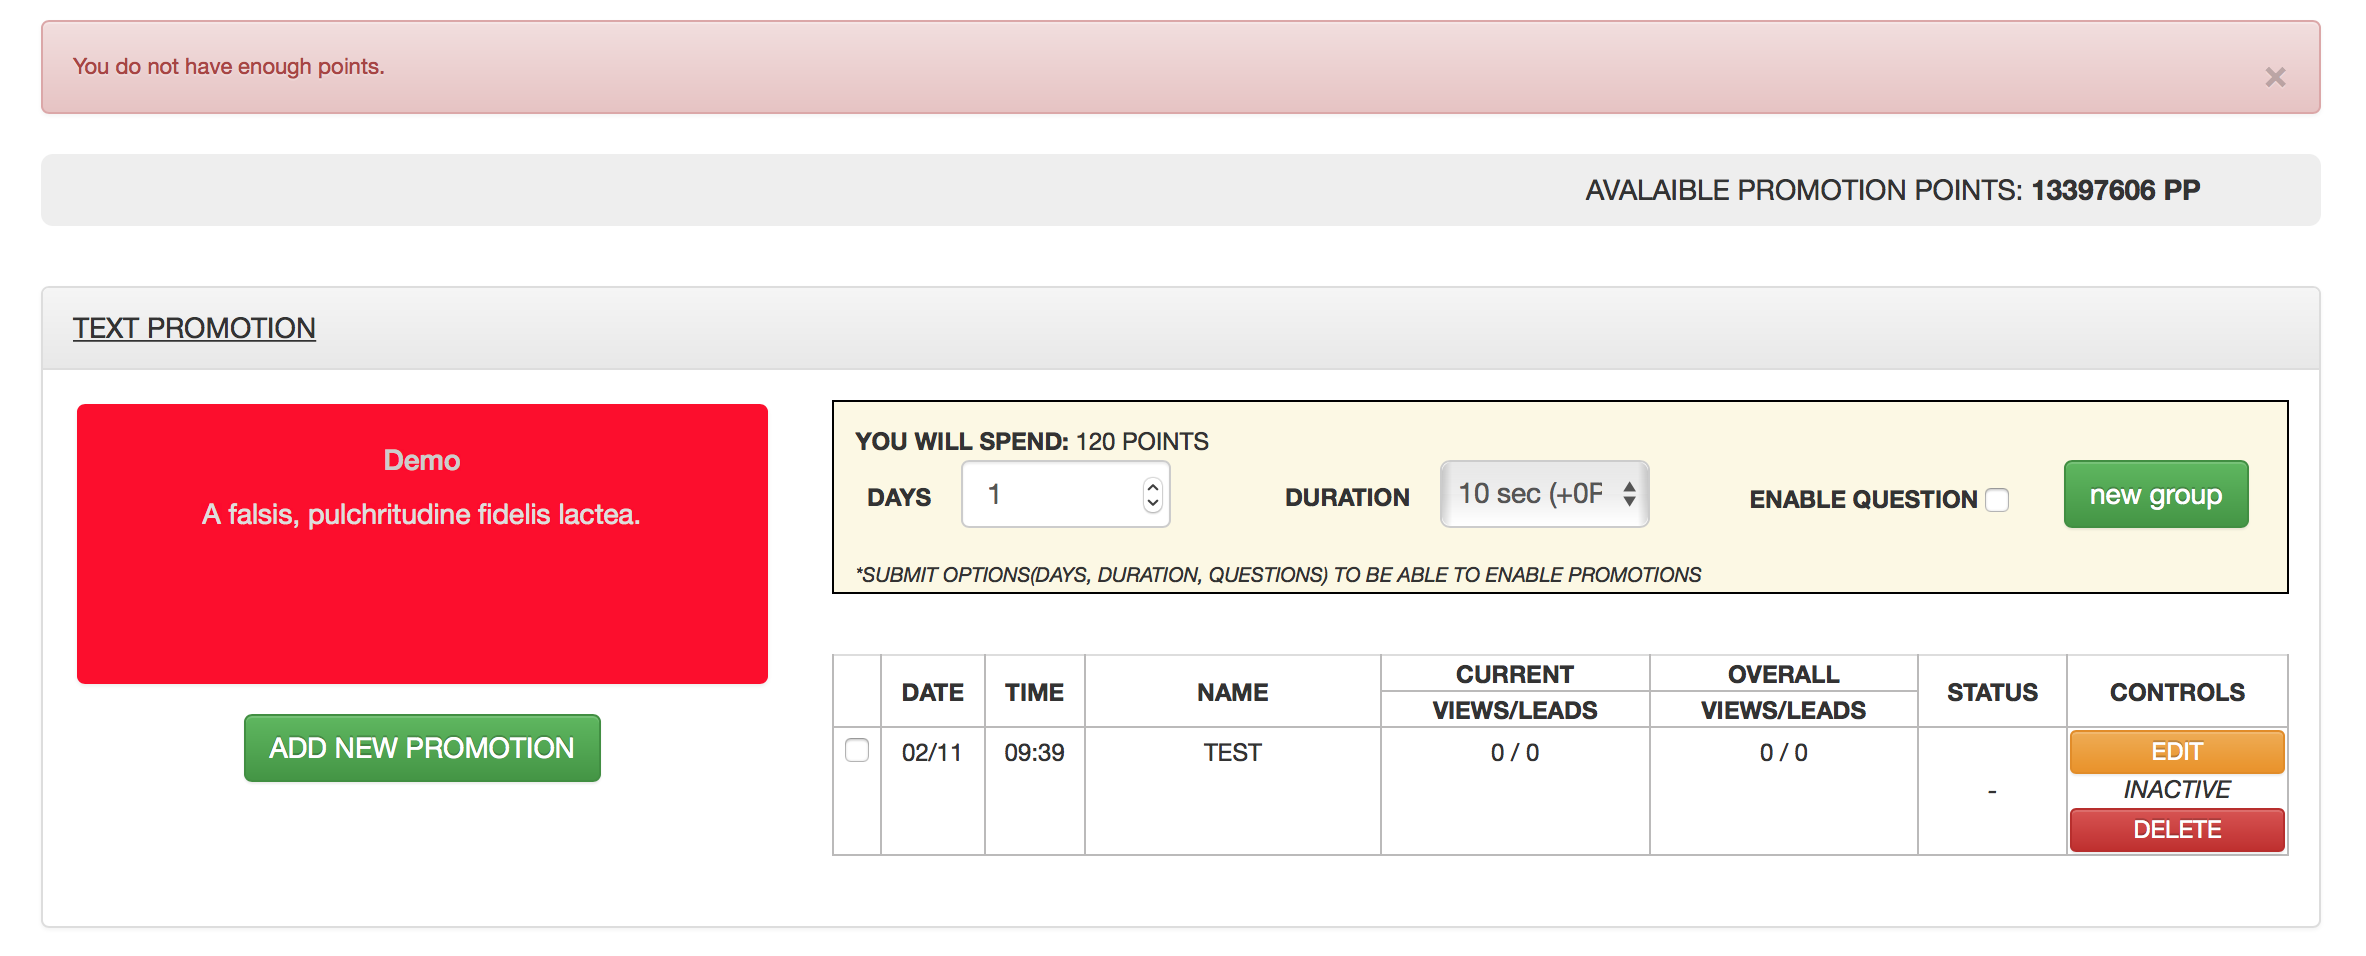Select the TEST promotion row checkbox
The height and width of the screenshot is (956, 2366).
coord(857,750)
